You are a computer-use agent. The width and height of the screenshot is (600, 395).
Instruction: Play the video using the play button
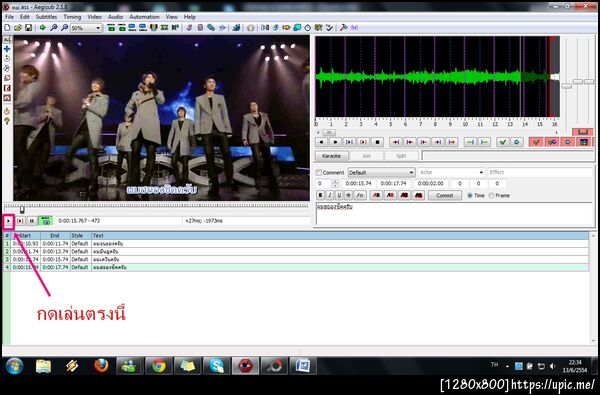tap(8, 221)
